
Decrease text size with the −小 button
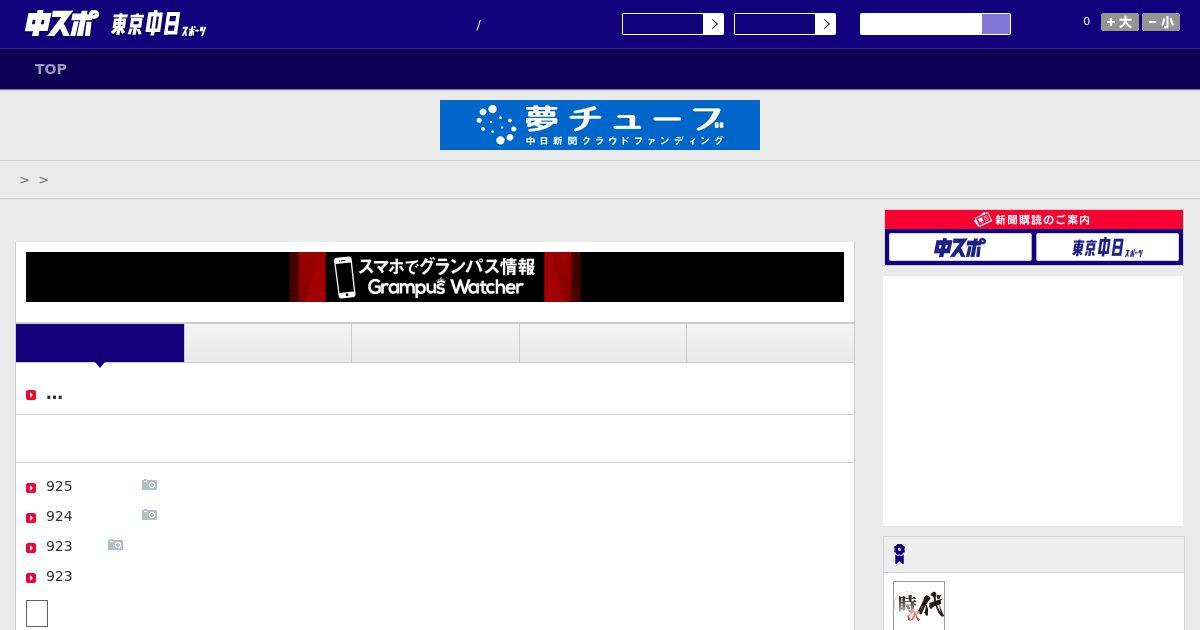1161,22
